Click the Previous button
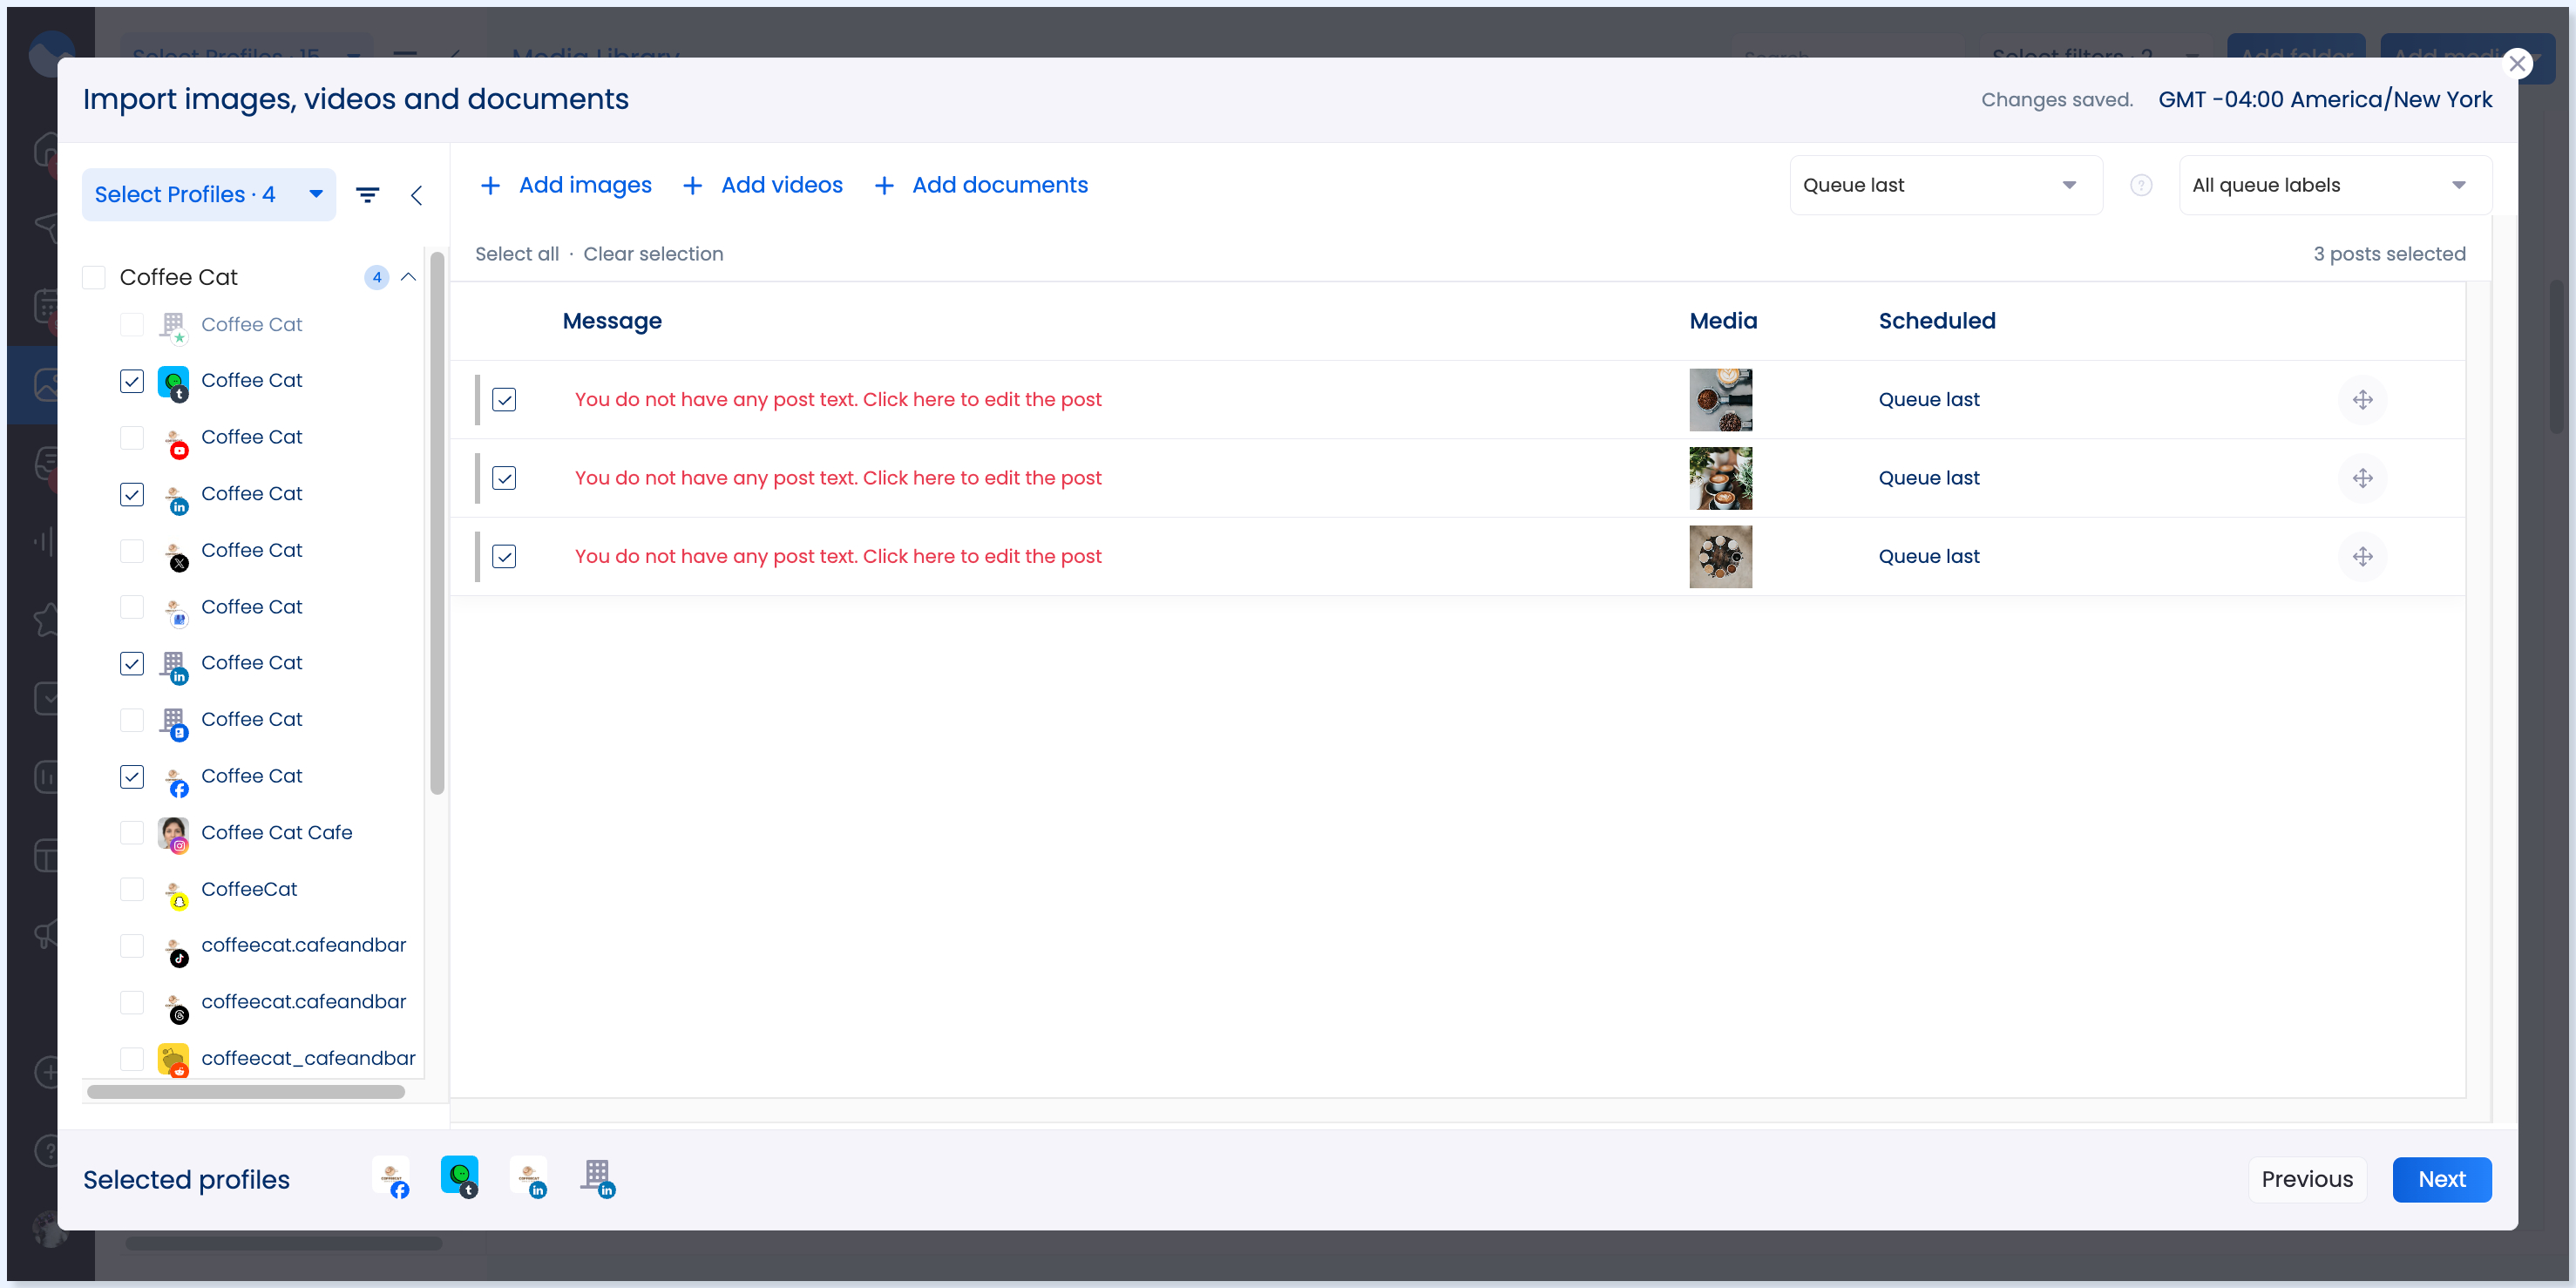2576x1288 pixels. click(2307, 1179)
